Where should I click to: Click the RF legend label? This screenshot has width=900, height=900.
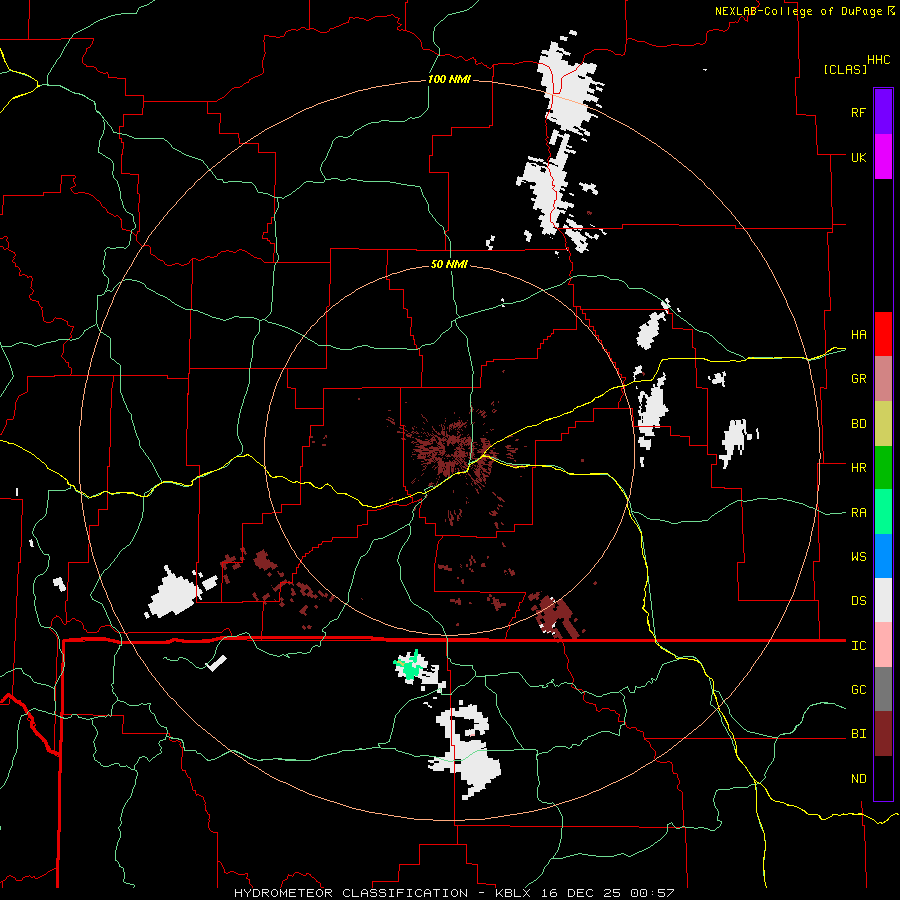point(858,112)
